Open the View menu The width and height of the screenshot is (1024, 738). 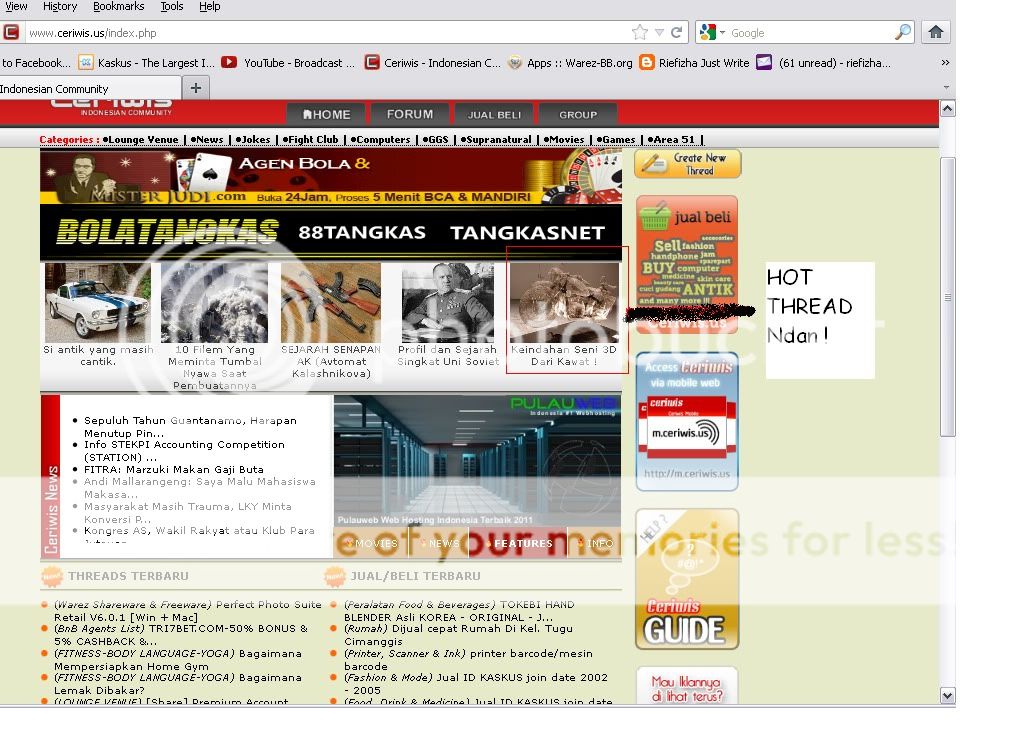click(x=16, y=7)
